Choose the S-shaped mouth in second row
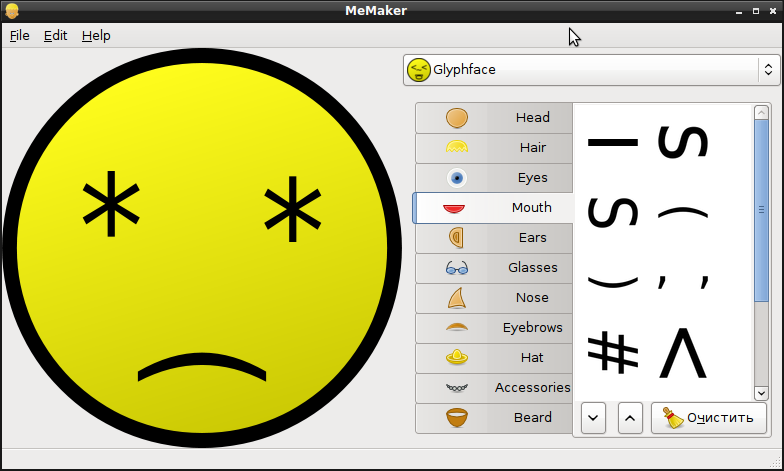The image size is (784, 471). click(x=613, y=212)
